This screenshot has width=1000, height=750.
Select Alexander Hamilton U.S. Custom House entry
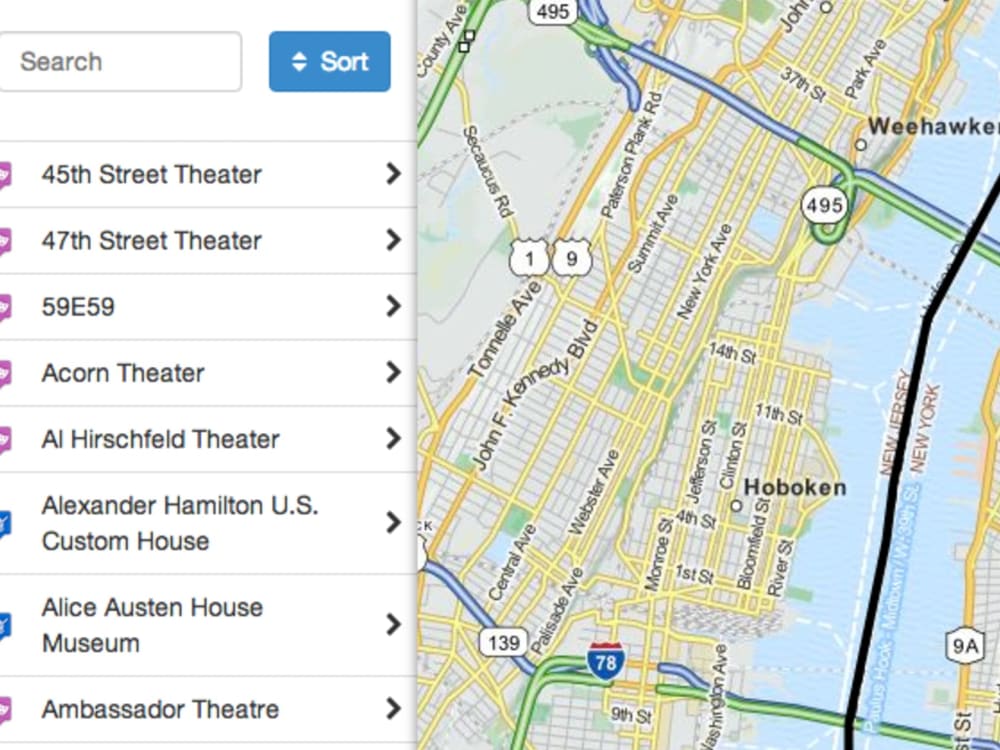pos(208,523)
